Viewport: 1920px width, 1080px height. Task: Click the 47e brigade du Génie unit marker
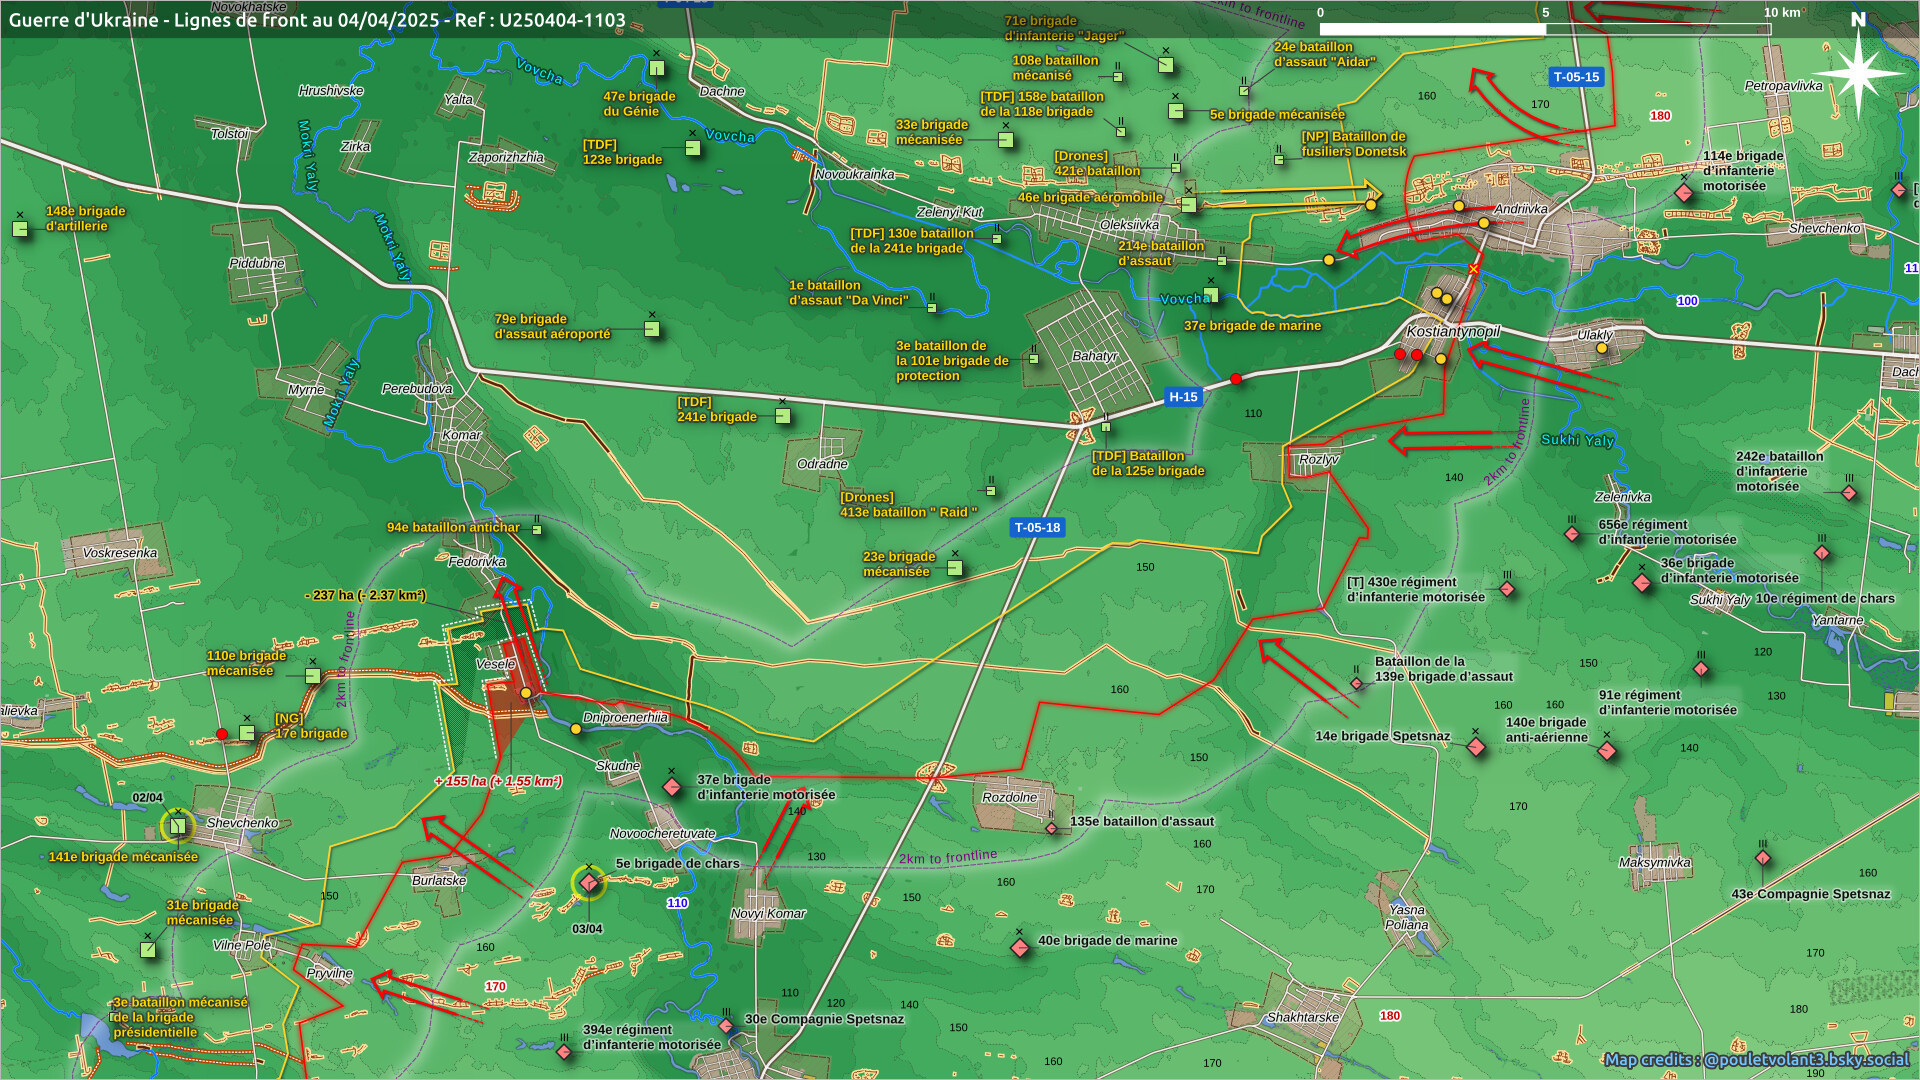[657, 68]
